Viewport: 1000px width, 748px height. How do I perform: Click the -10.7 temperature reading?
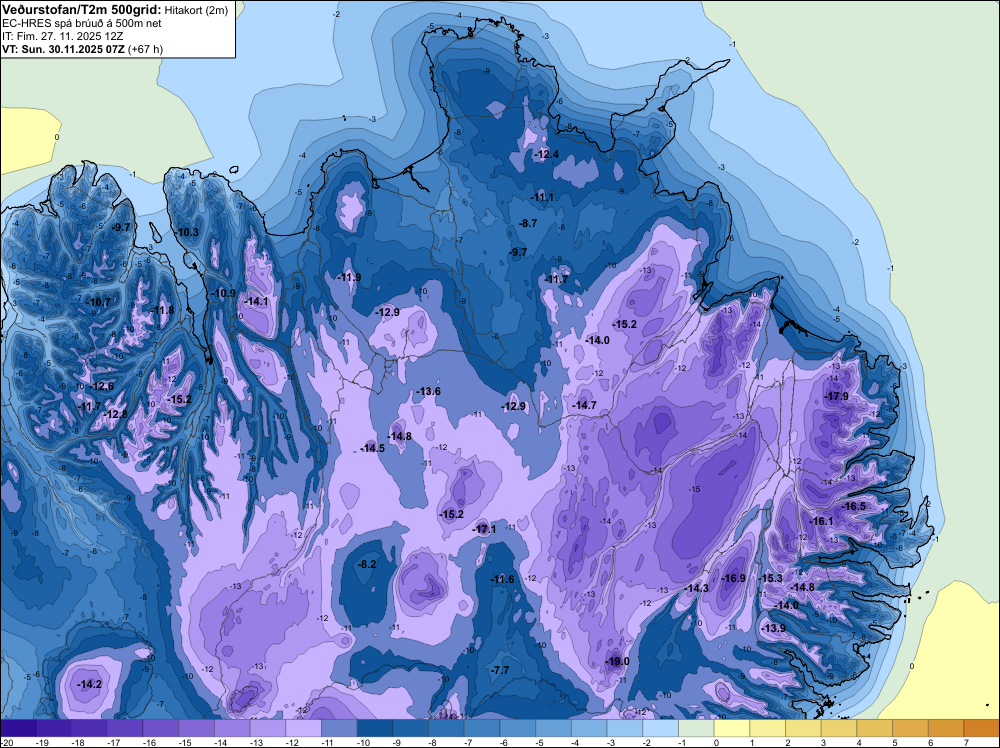tap(99, 302)
